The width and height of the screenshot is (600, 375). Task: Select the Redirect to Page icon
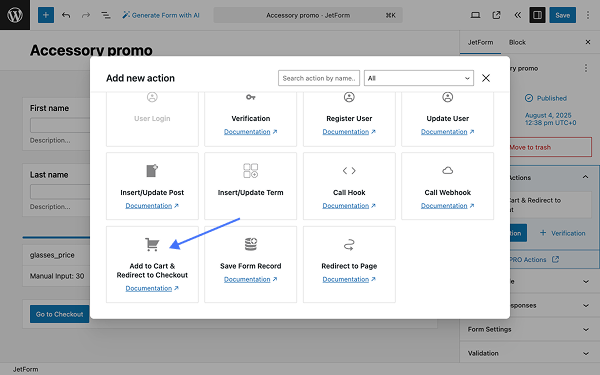click(349, 245)
